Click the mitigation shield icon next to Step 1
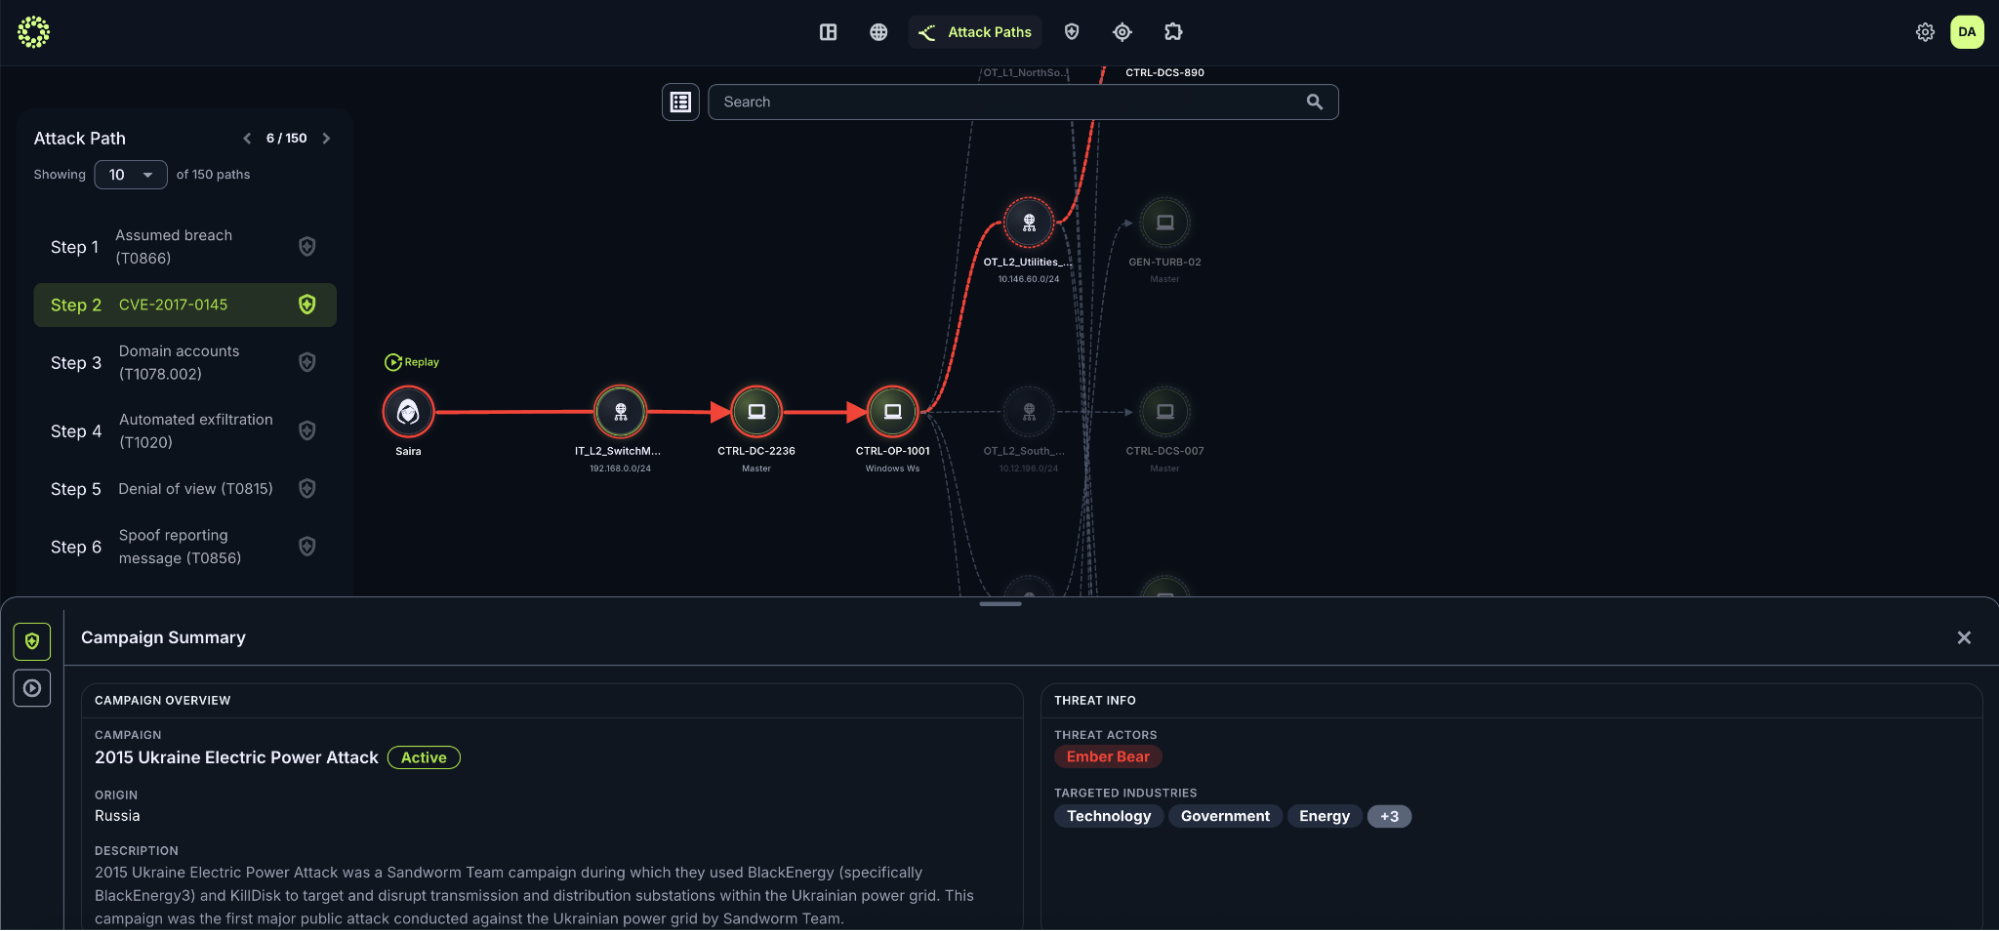This screenshot has height=931, width=1999. pos(307,246)
